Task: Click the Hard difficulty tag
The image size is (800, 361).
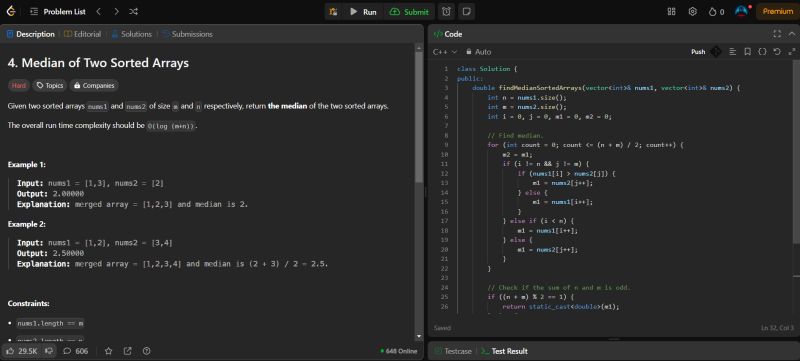Action: (18, 86)
